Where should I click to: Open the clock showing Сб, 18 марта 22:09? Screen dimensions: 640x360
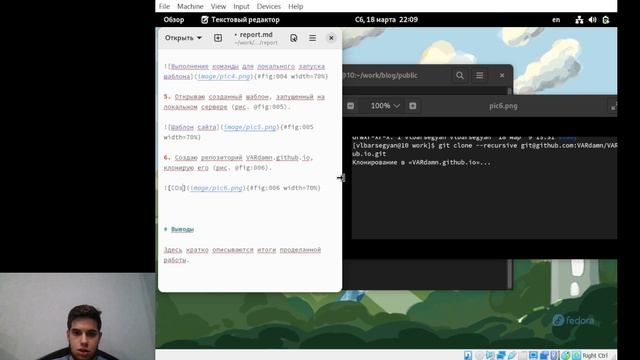pyautogui.click(x=386, y=20)
